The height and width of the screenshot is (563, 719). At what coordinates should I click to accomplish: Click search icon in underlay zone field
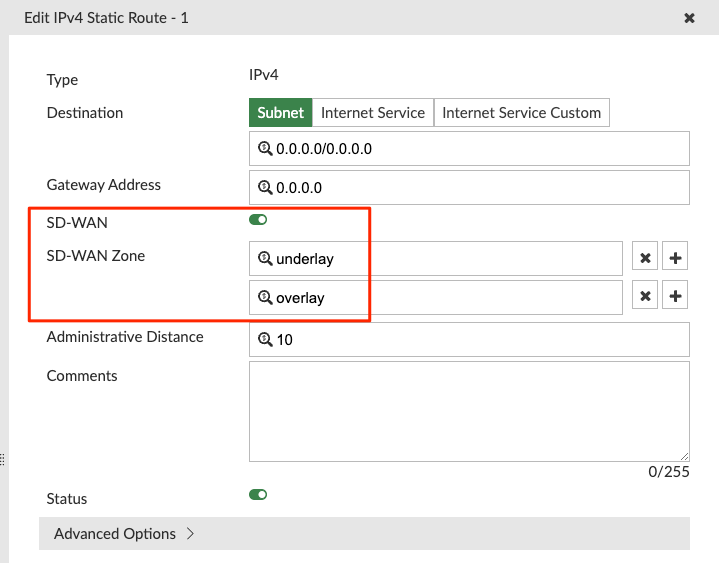265,258
